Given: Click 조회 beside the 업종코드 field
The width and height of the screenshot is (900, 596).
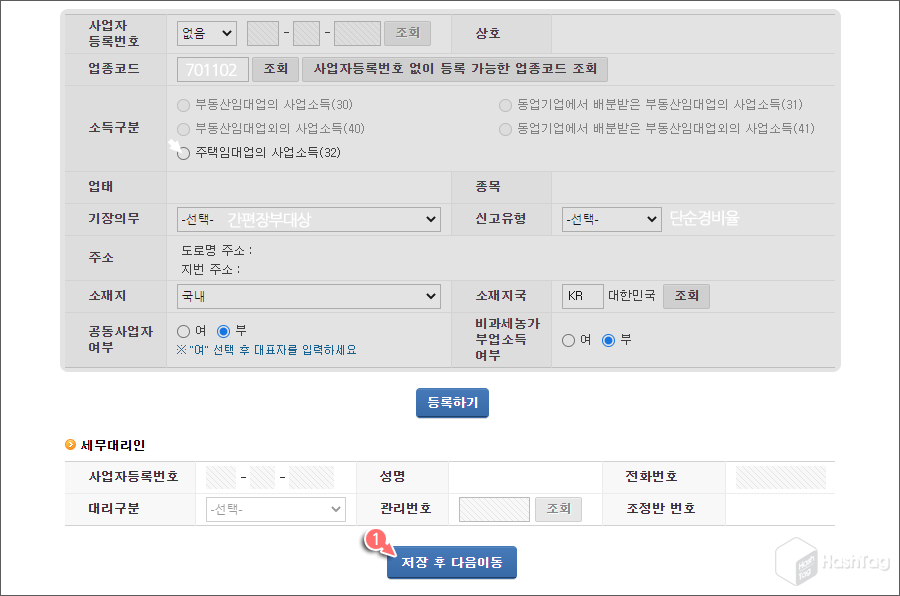Looking at the screenshot, I should 275,69.
